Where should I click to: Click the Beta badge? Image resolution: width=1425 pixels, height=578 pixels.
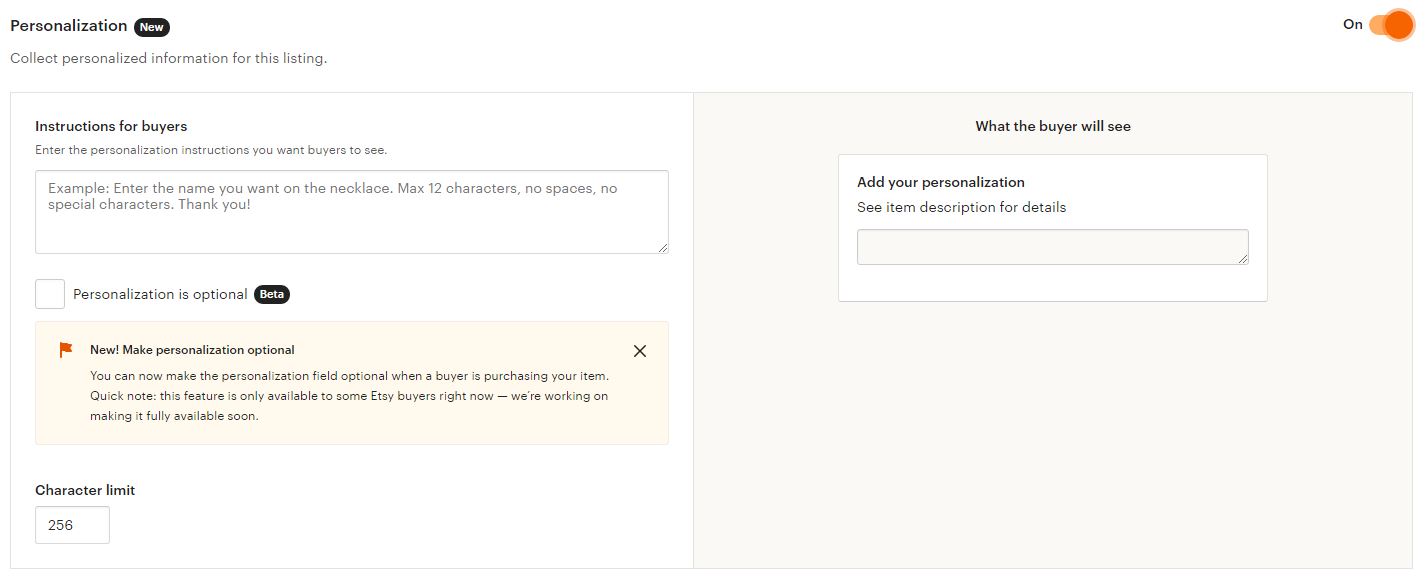[272, 295]
